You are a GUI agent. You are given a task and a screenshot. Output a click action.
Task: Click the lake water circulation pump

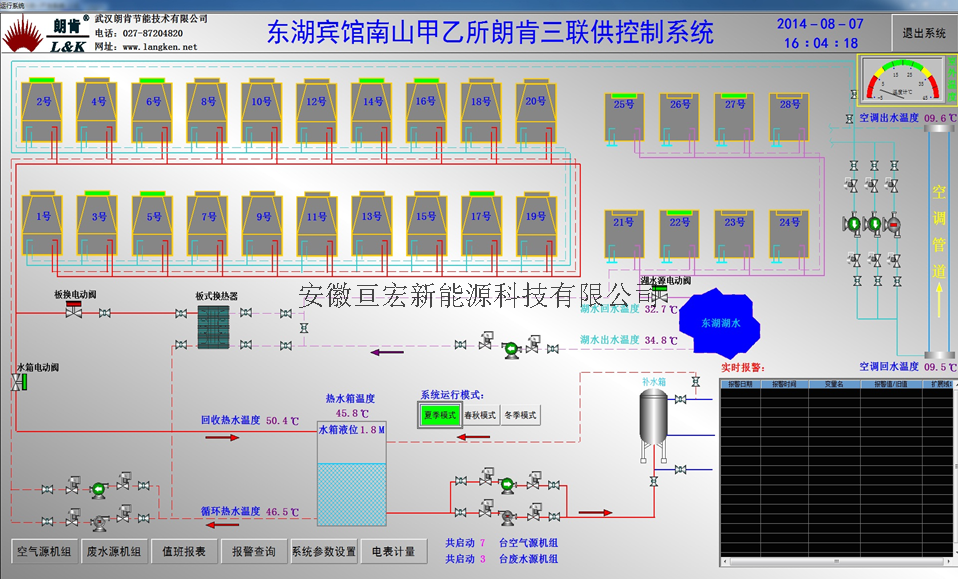tap(511, 349)
